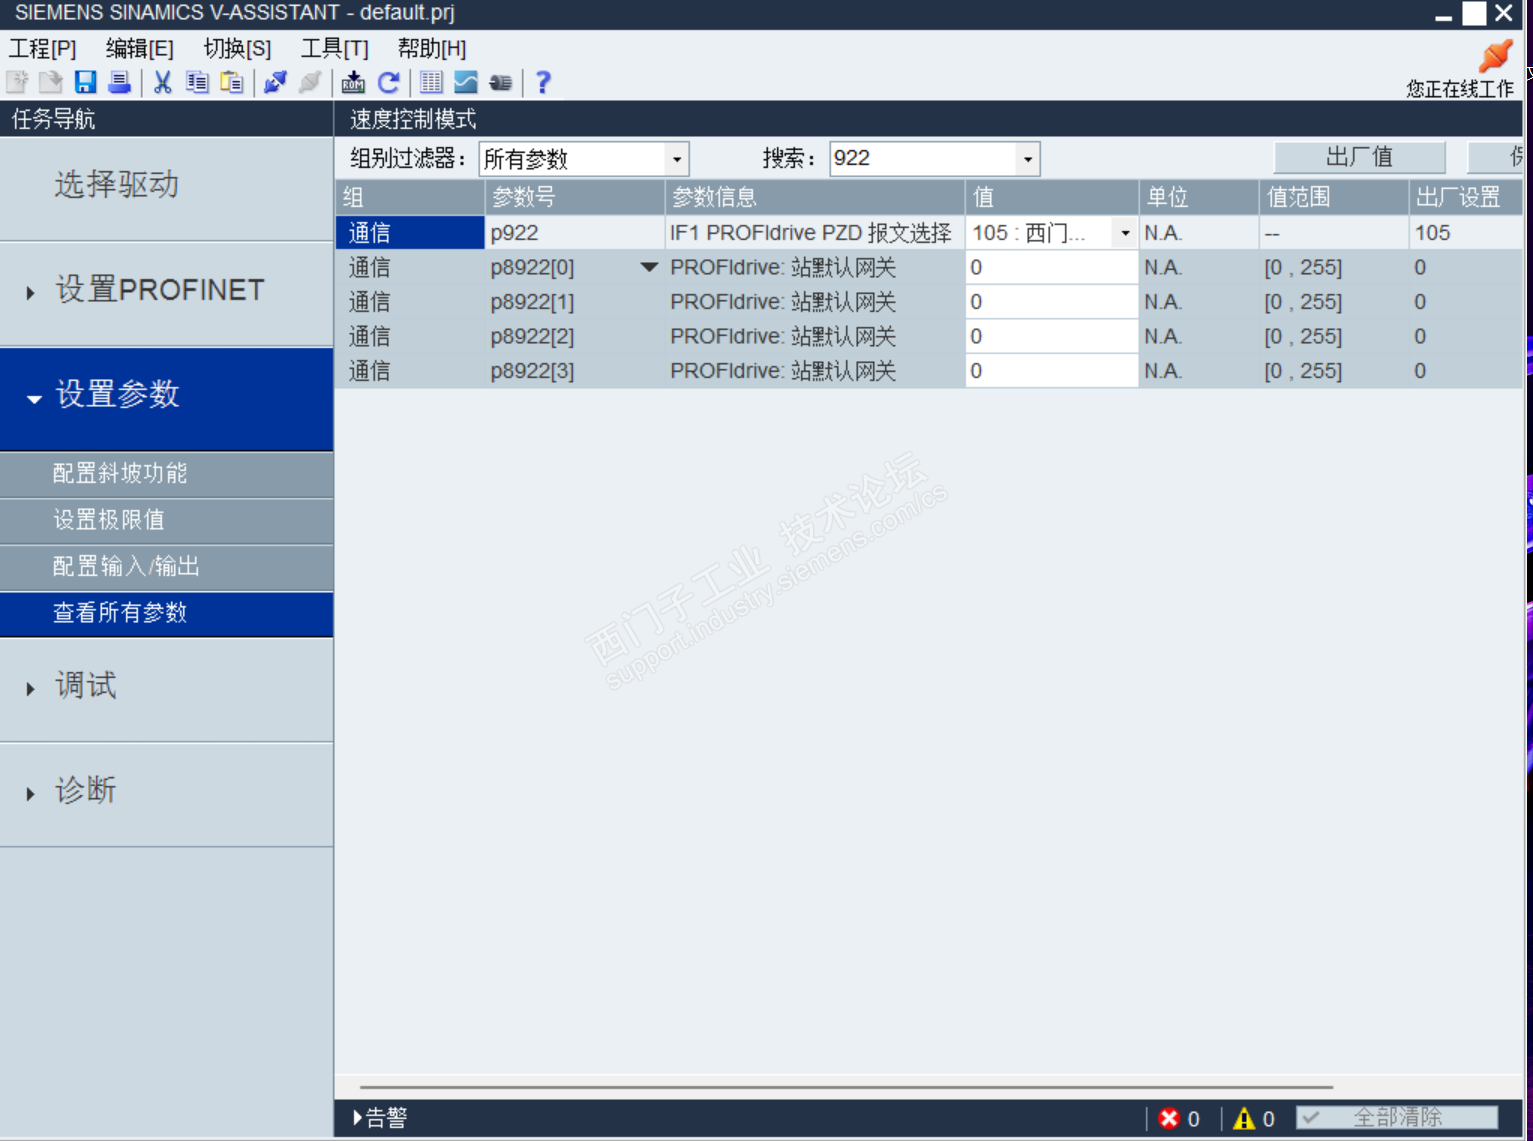Click the p8922[1] value input field
Screen dimensions: 1533x1141
click(1051, 302)
